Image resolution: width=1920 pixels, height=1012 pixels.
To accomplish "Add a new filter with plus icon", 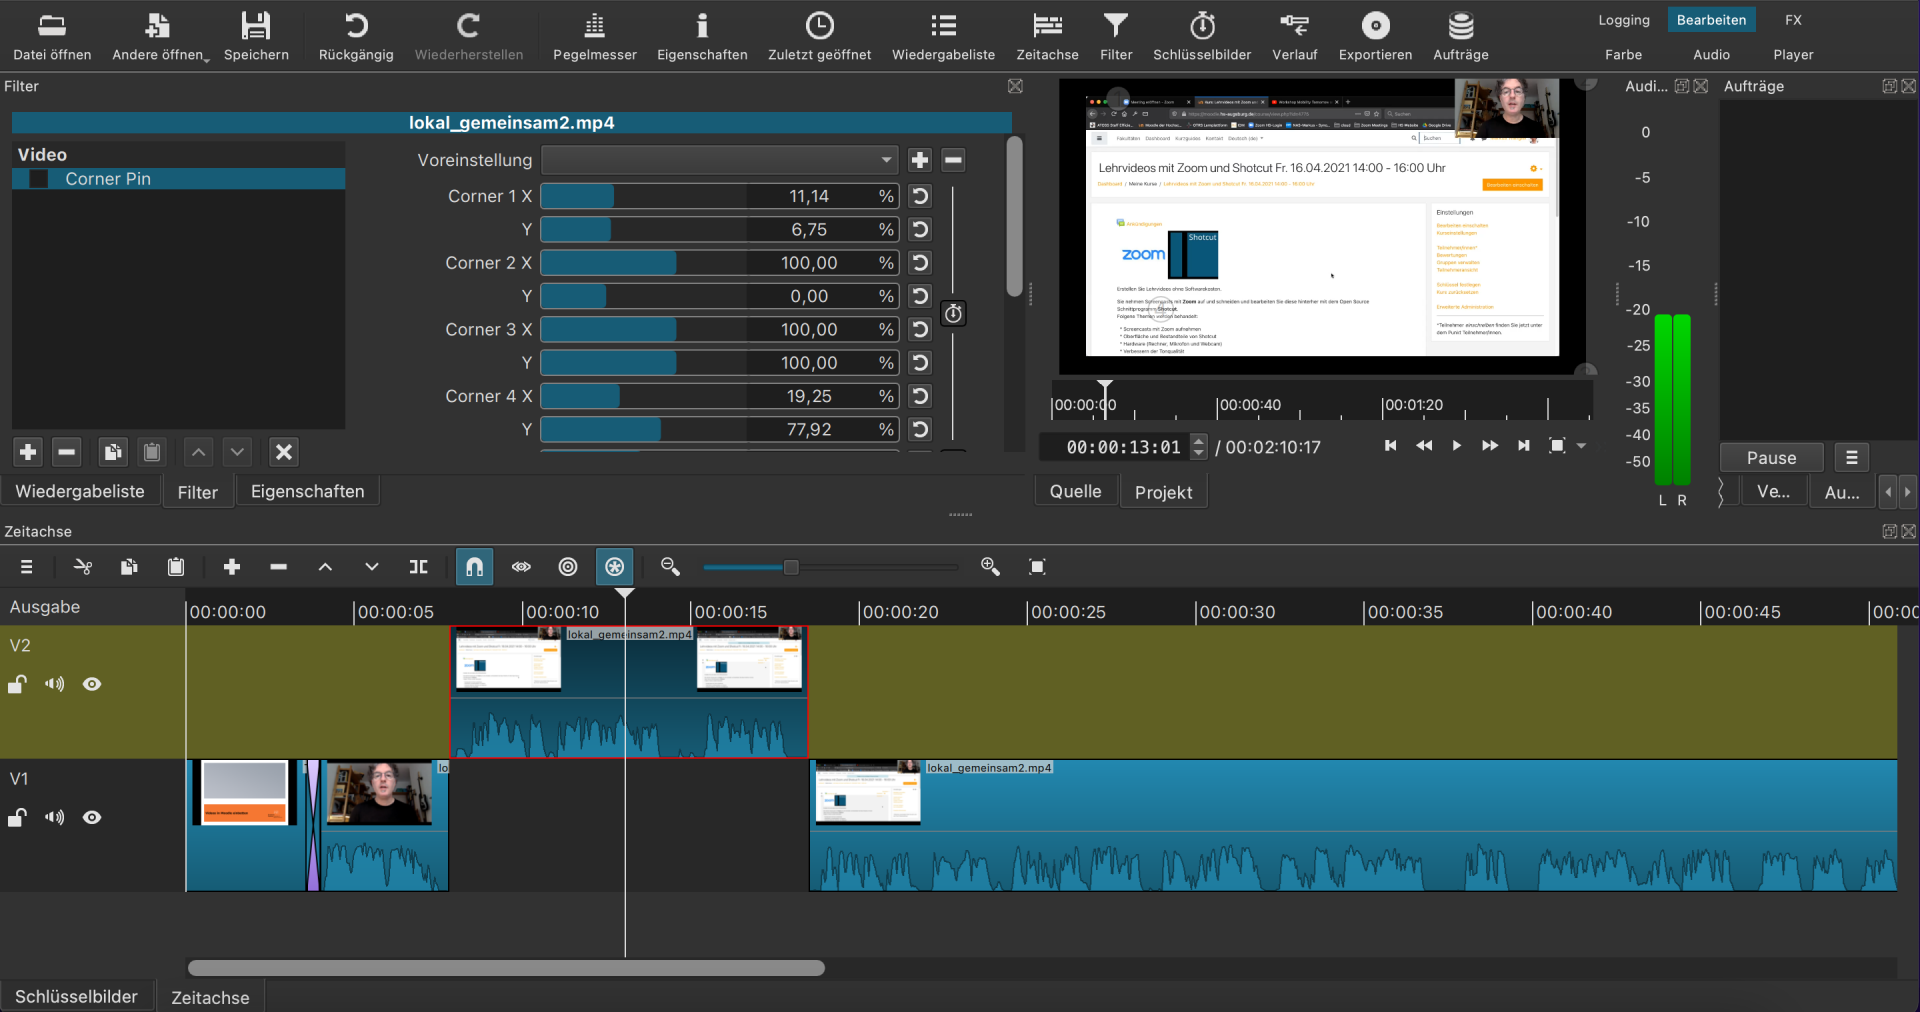I will coord(26,452).
